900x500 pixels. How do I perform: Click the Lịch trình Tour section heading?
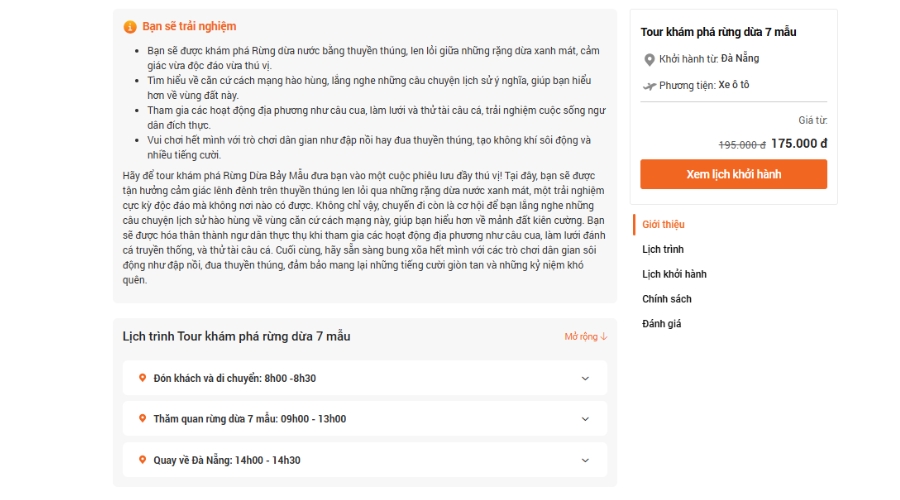coord(236,336)
